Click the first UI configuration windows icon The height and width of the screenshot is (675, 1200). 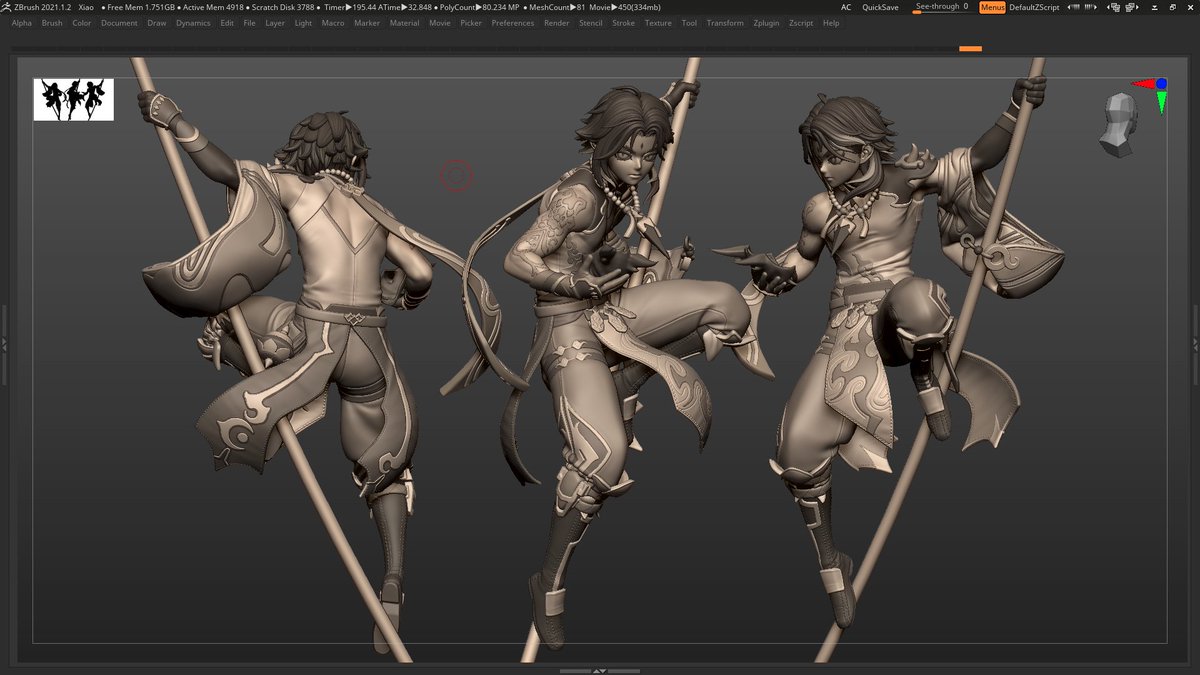tap(1114, 7)
